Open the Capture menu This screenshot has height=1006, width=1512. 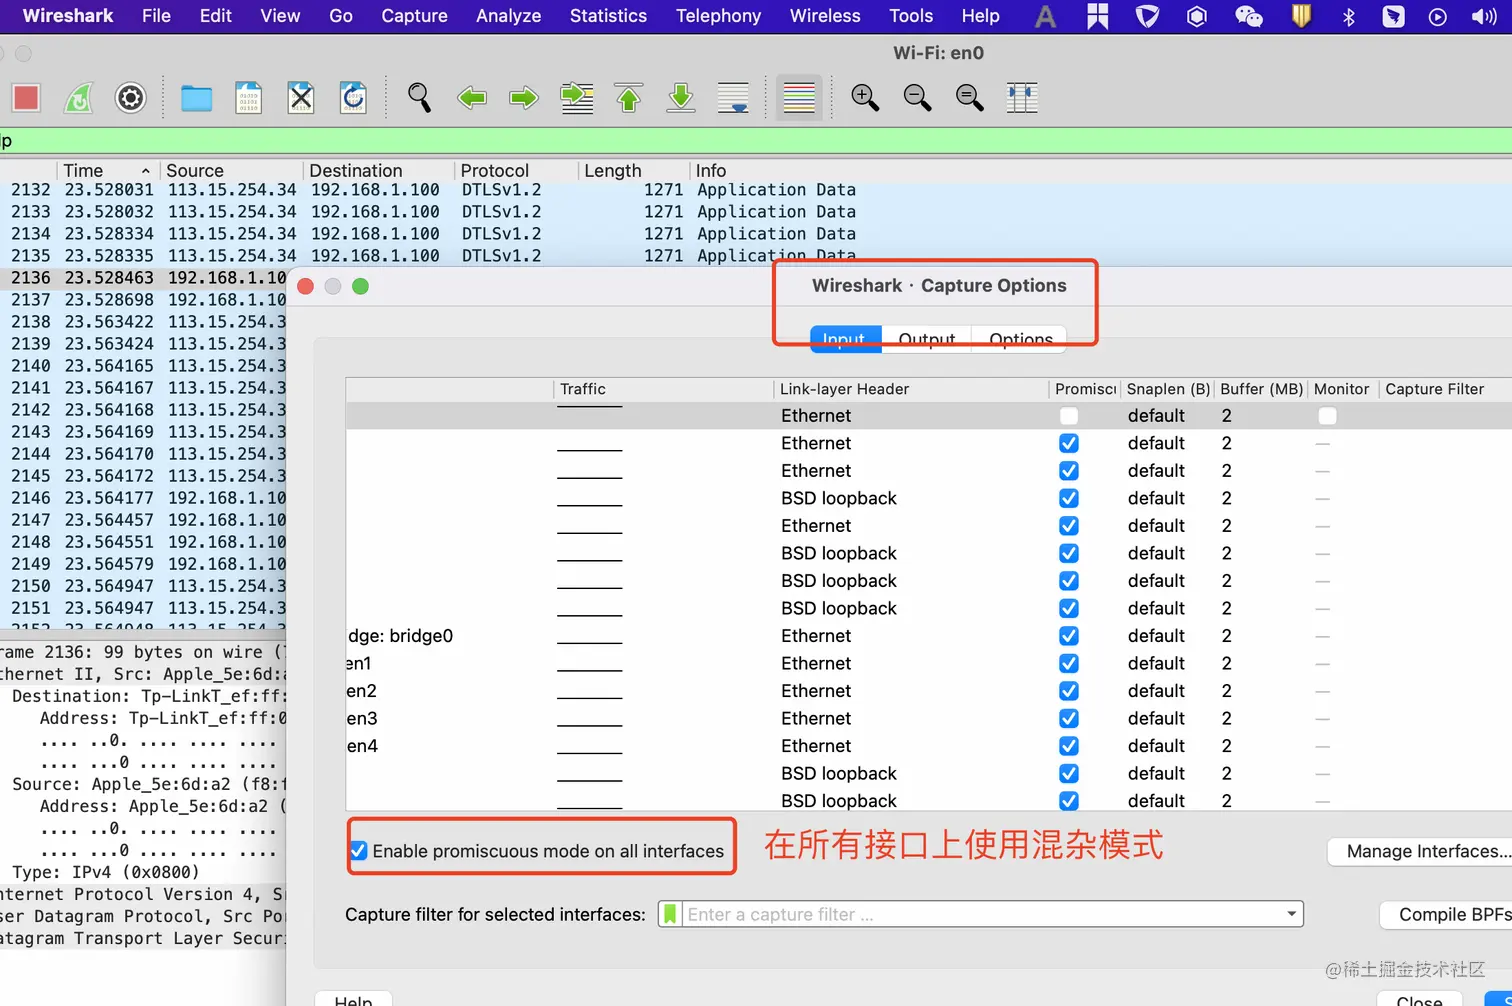[414, 16]
